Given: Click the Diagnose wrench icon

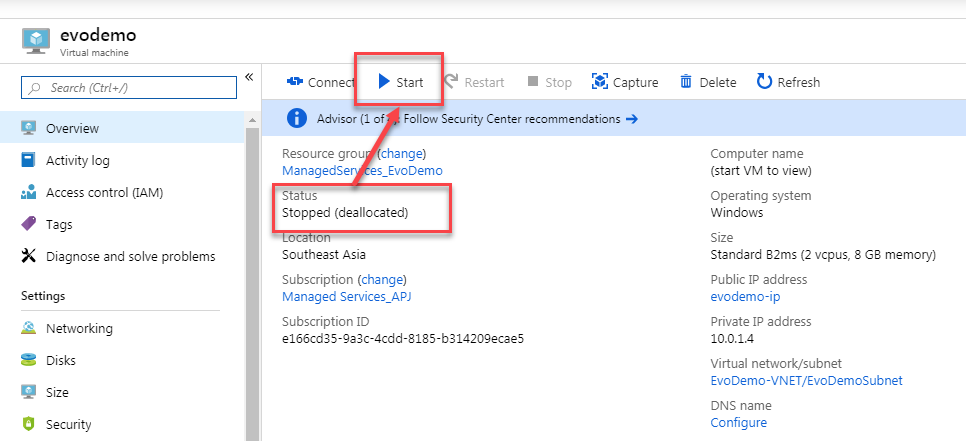Looking at the screenshot, I should pyautogui.click(x=28, y=256).
